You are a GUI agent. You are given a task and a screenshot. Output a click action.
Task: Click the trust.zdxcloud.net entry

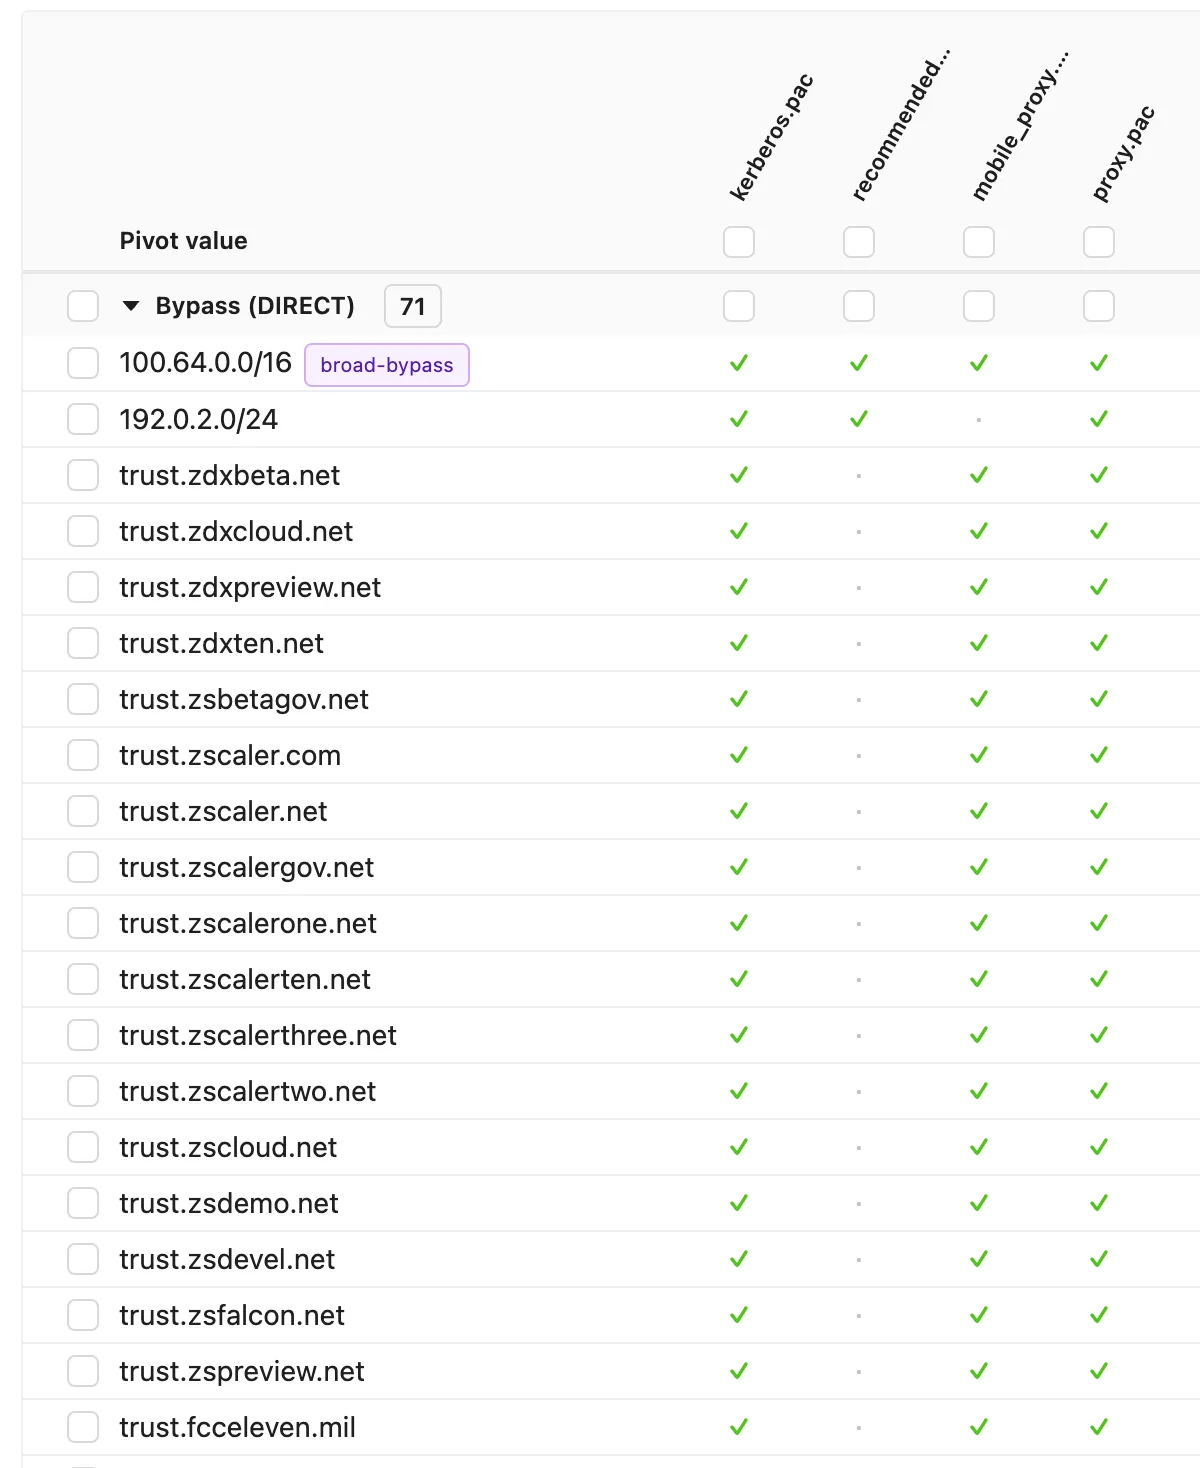point(236,531)
